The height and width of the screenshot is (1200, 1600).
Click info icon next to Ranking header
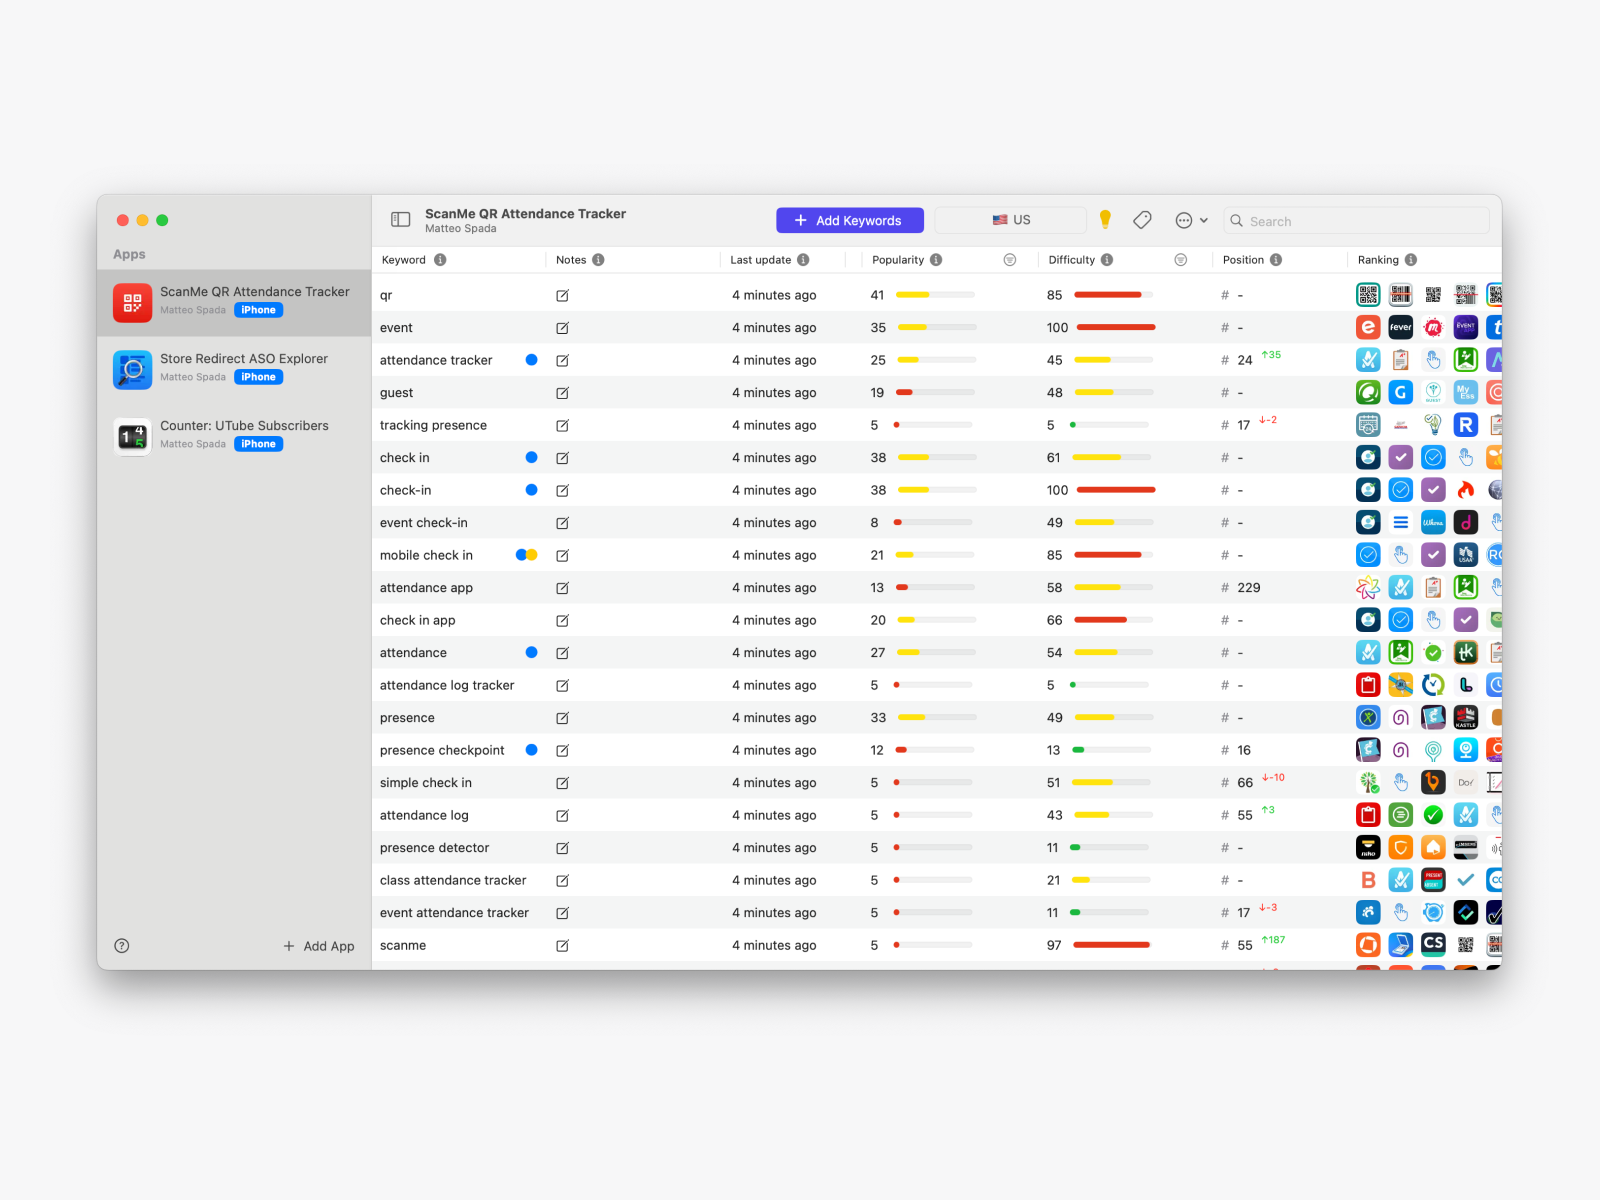pos(1411,260)
